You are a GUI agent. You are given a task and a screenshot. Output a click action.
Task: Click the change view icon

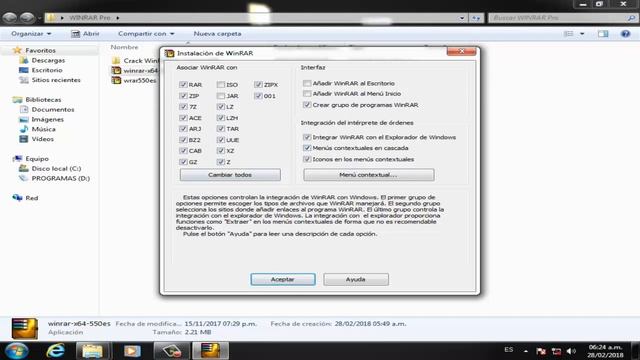(569, 33)
